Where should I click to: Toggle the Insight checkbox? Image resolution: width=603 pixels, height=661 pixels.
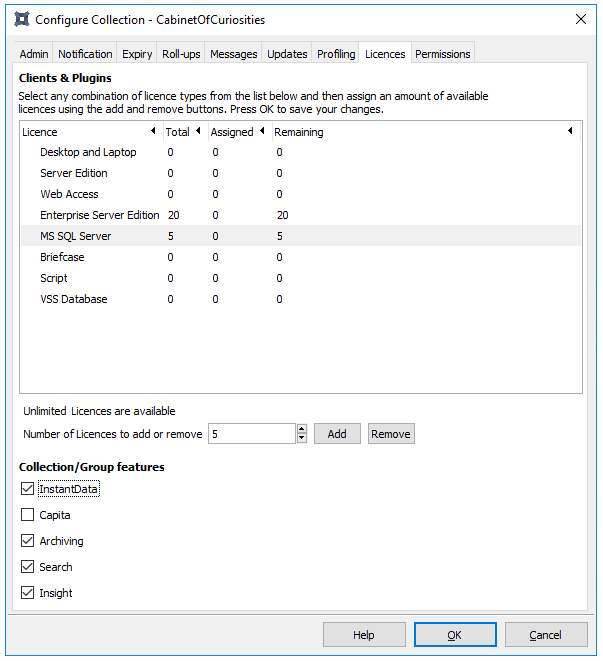tap(27, 593)
